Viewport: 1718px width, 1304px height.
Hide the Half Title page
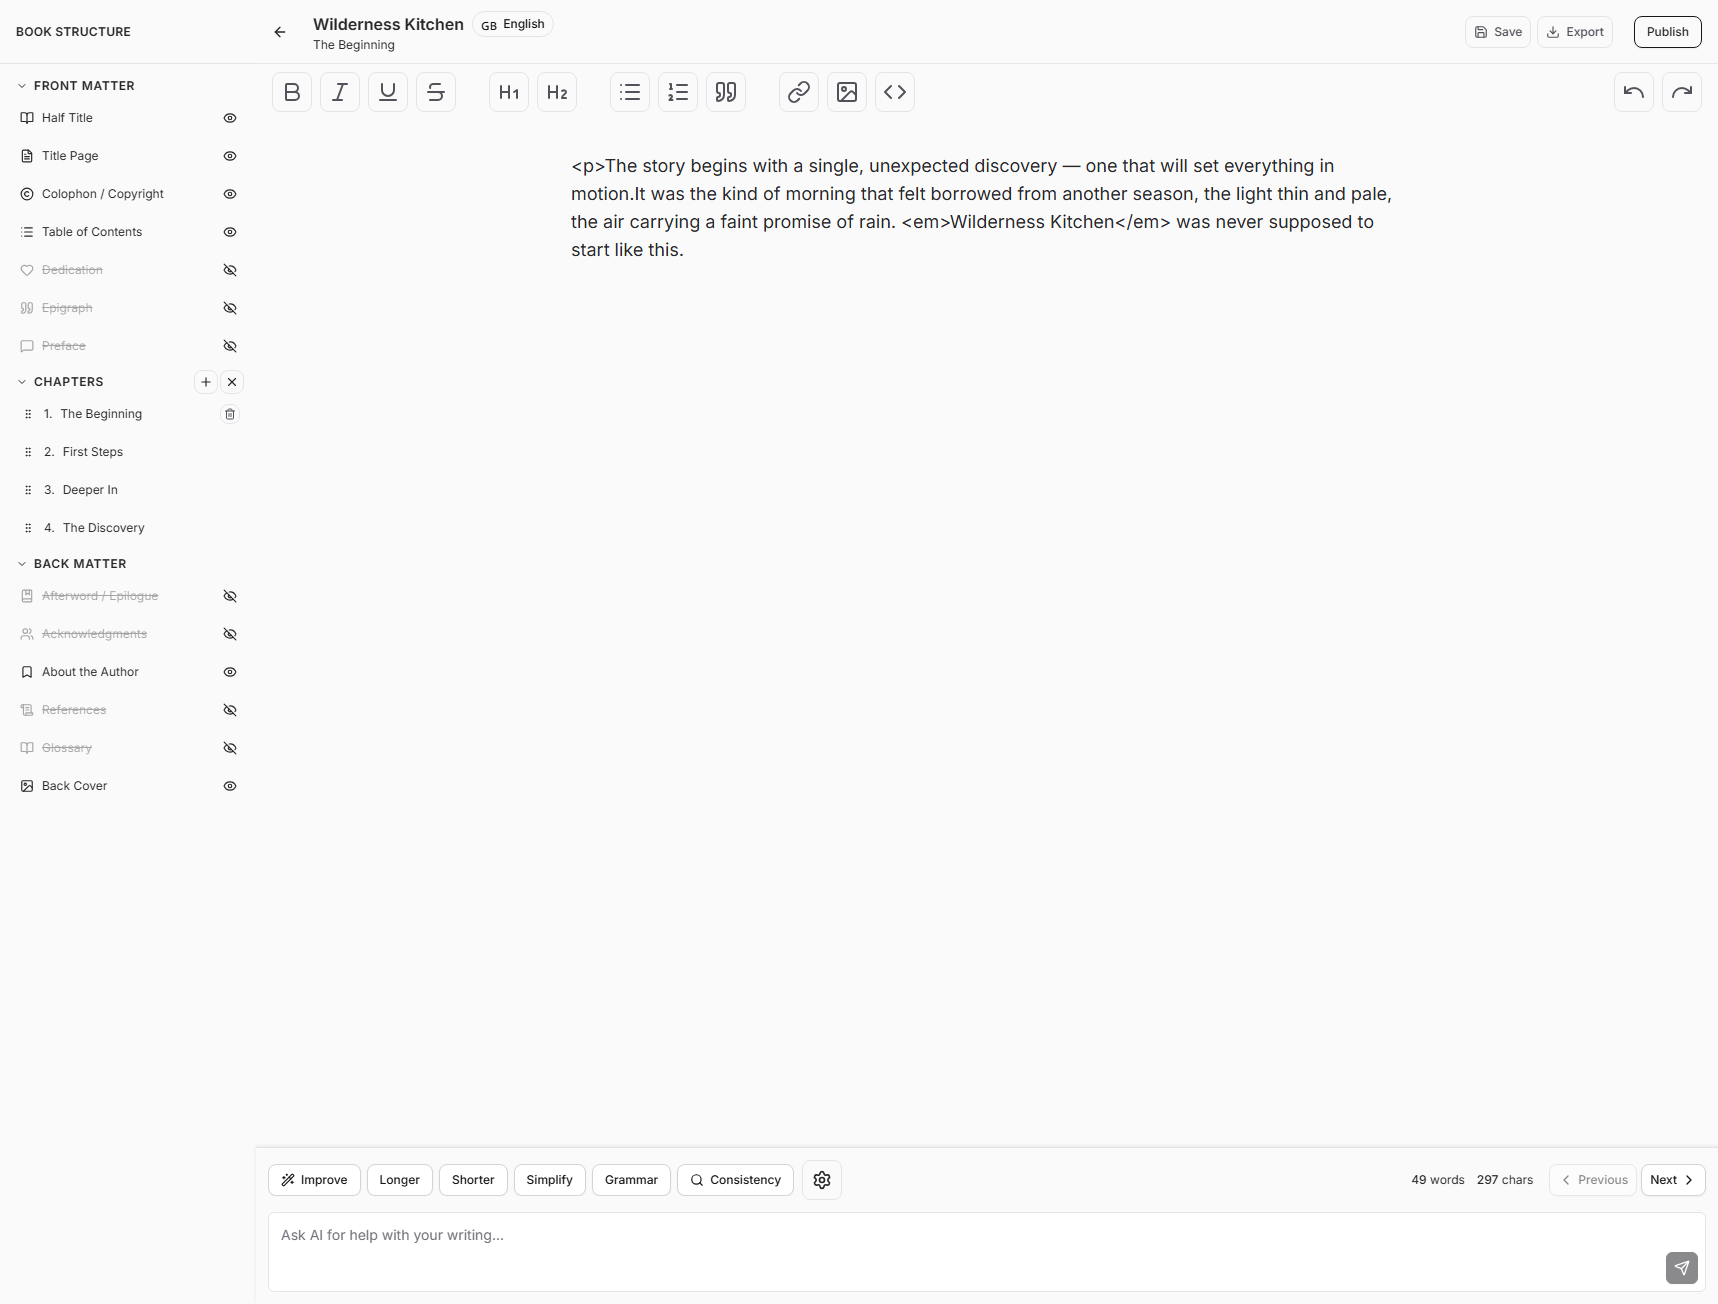[x=230, y=118]
